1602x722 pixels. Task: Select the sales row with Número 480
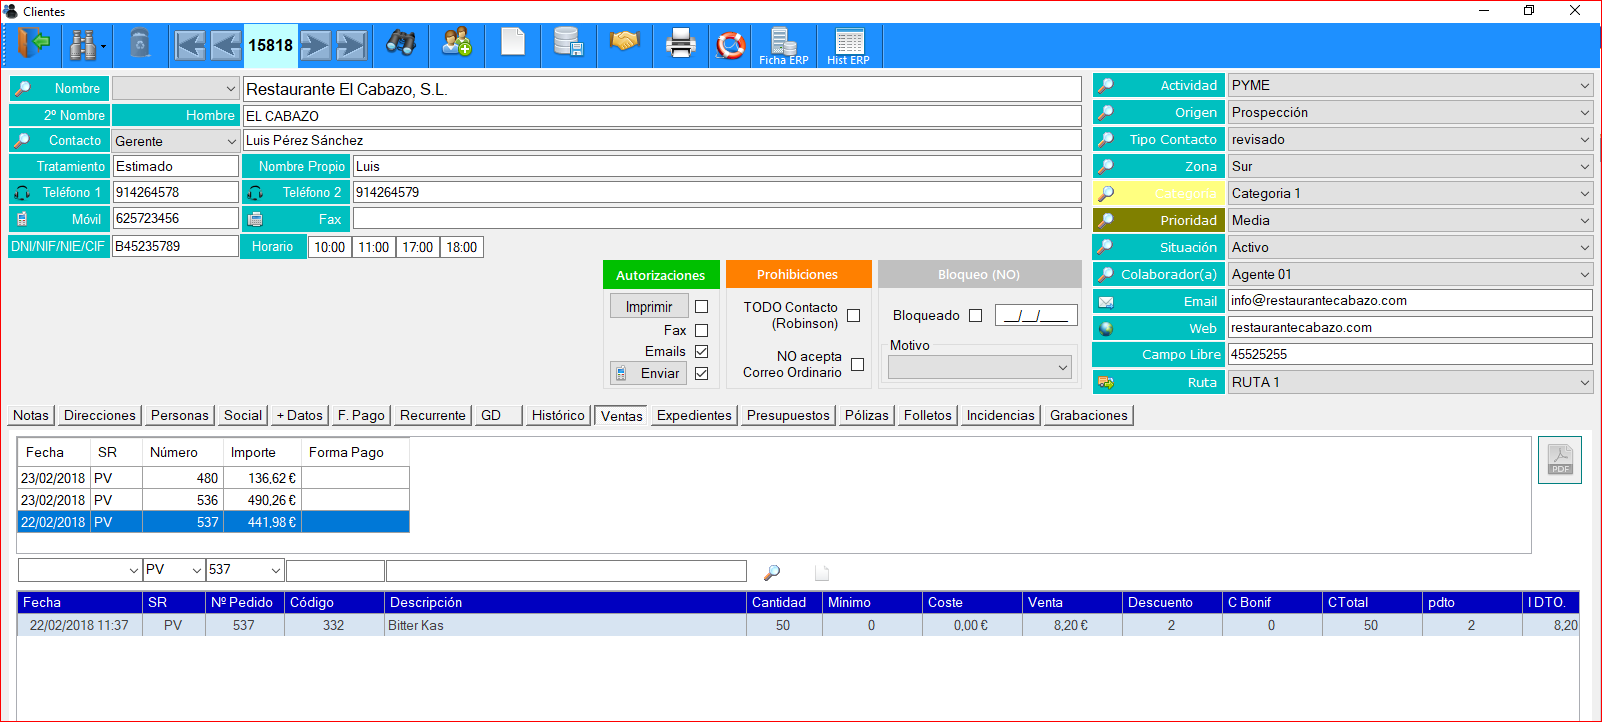tap(213, 478)
